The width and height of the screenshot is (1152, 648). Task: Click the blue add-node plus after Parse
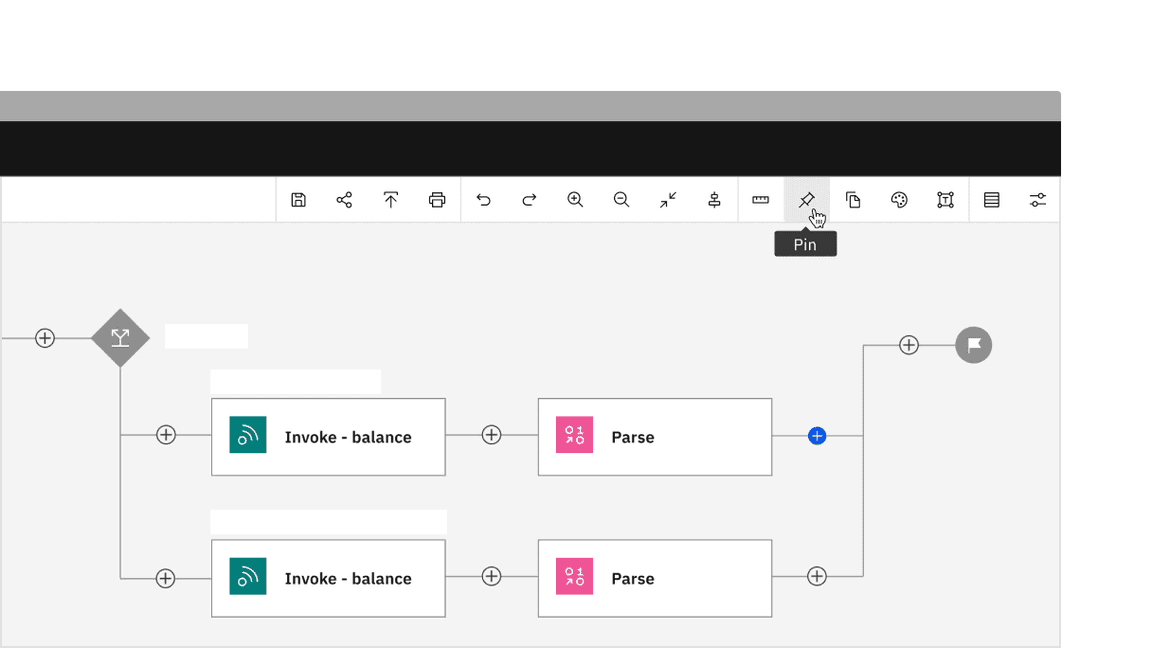(817, 436)
